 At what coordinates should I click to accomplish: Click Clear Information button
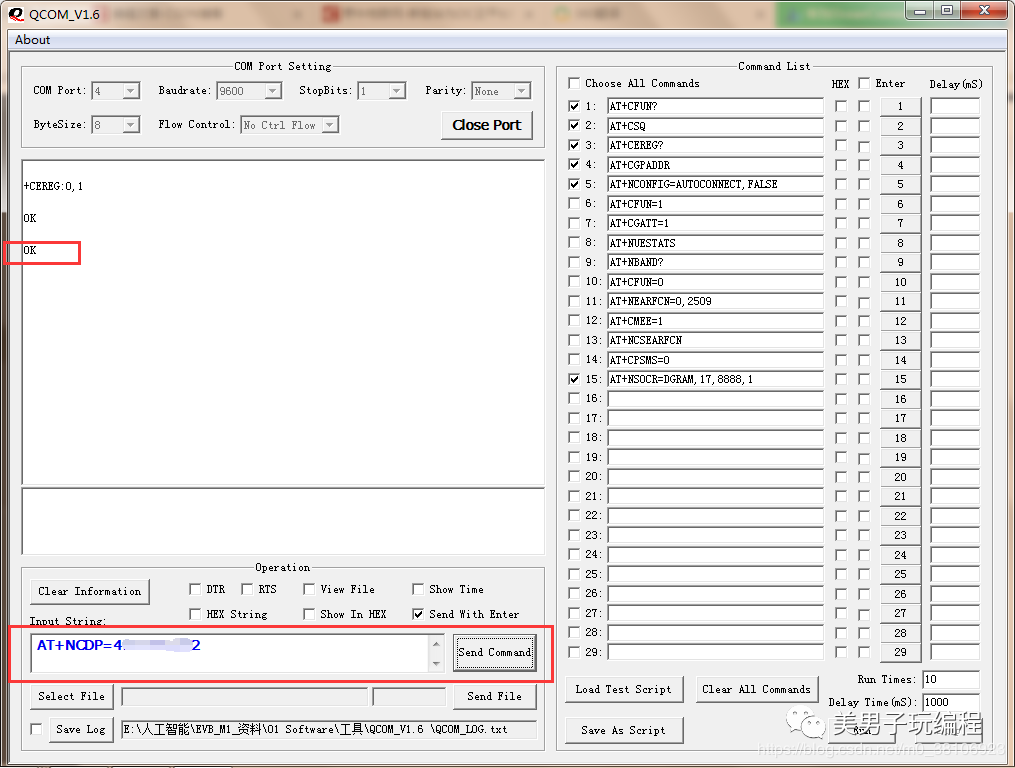click(x=89, y=591)
